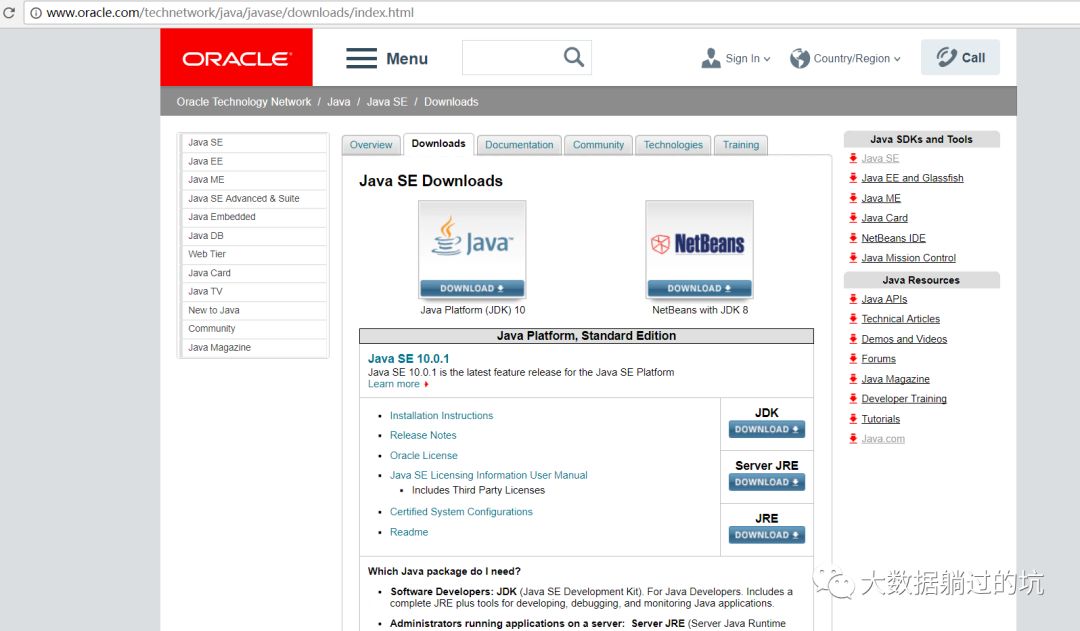This screenshot has height=631, width=1080.
Task: Click the download arrow icon next to Java Mission Control
Action: tap(853, 258)
